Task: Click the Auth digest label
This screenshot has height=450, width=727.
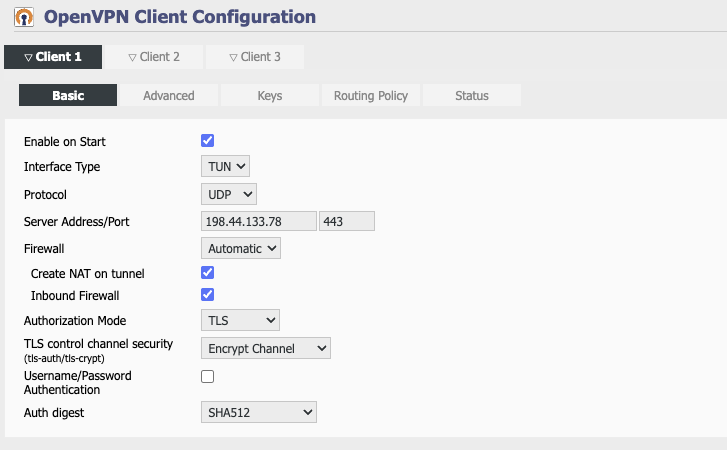Action: pos(54,412)
